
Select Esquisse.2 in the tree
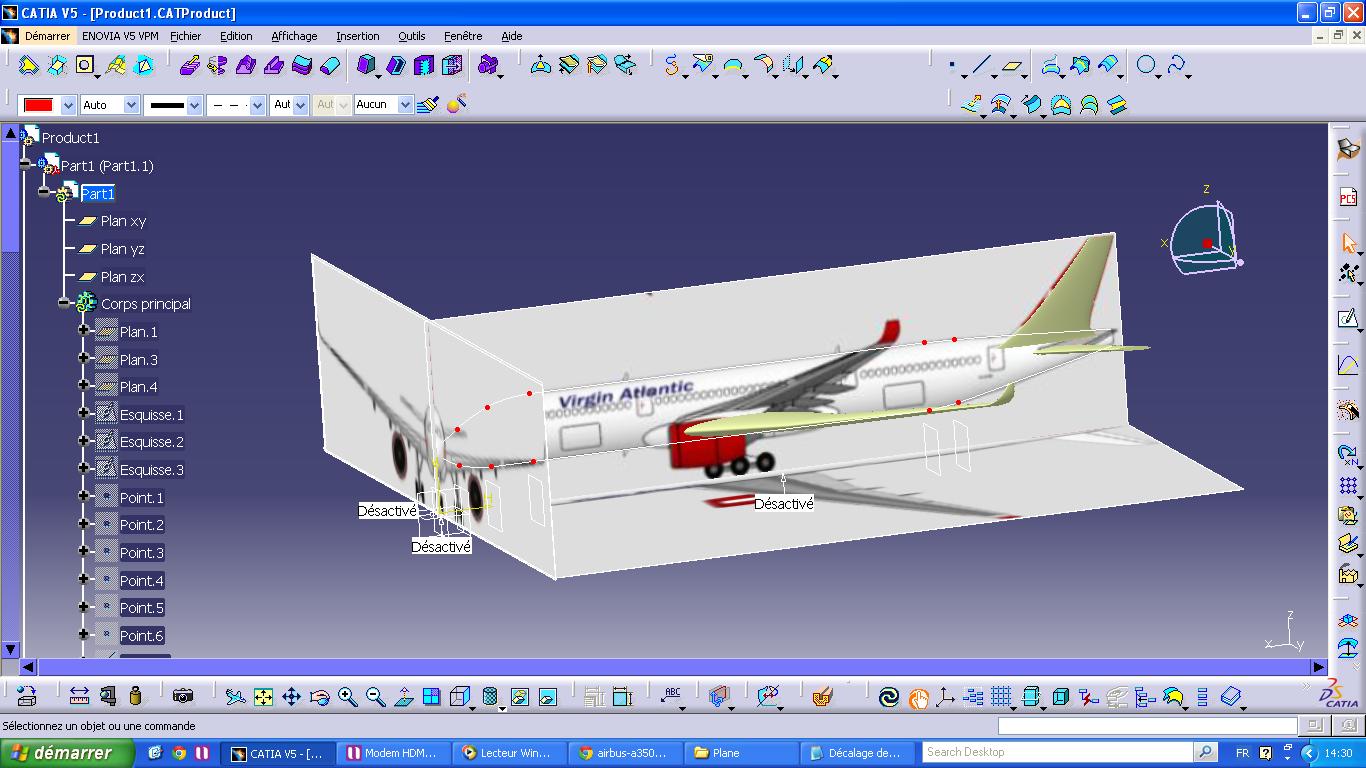(152, 442)
